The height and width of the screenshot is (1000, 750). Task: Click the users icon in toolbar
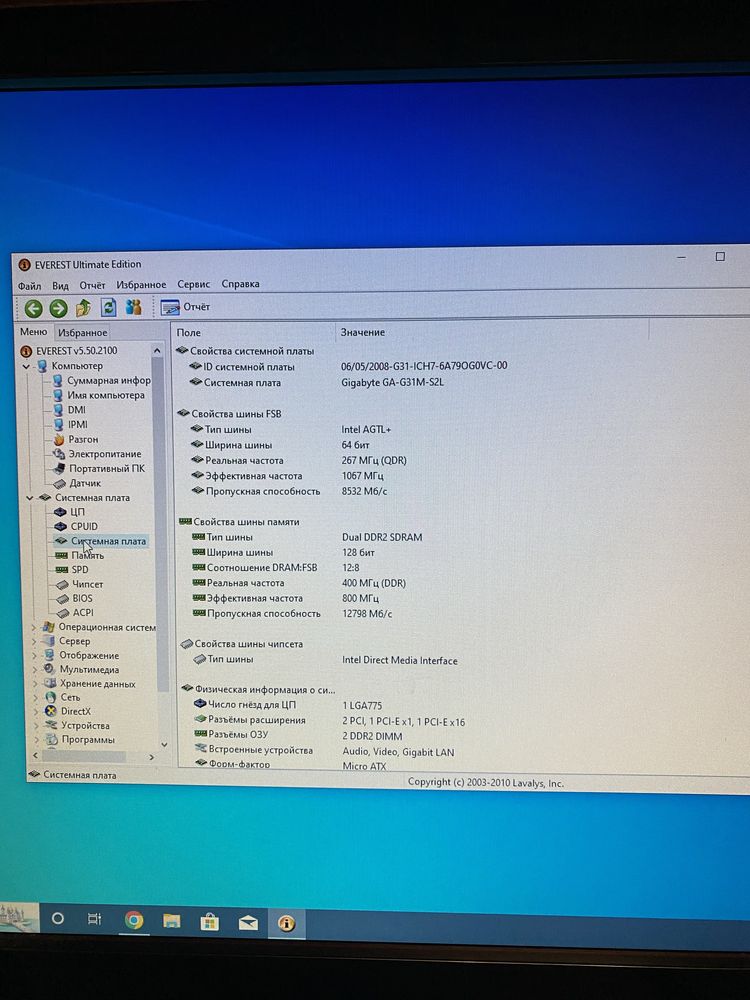(133, 307)
